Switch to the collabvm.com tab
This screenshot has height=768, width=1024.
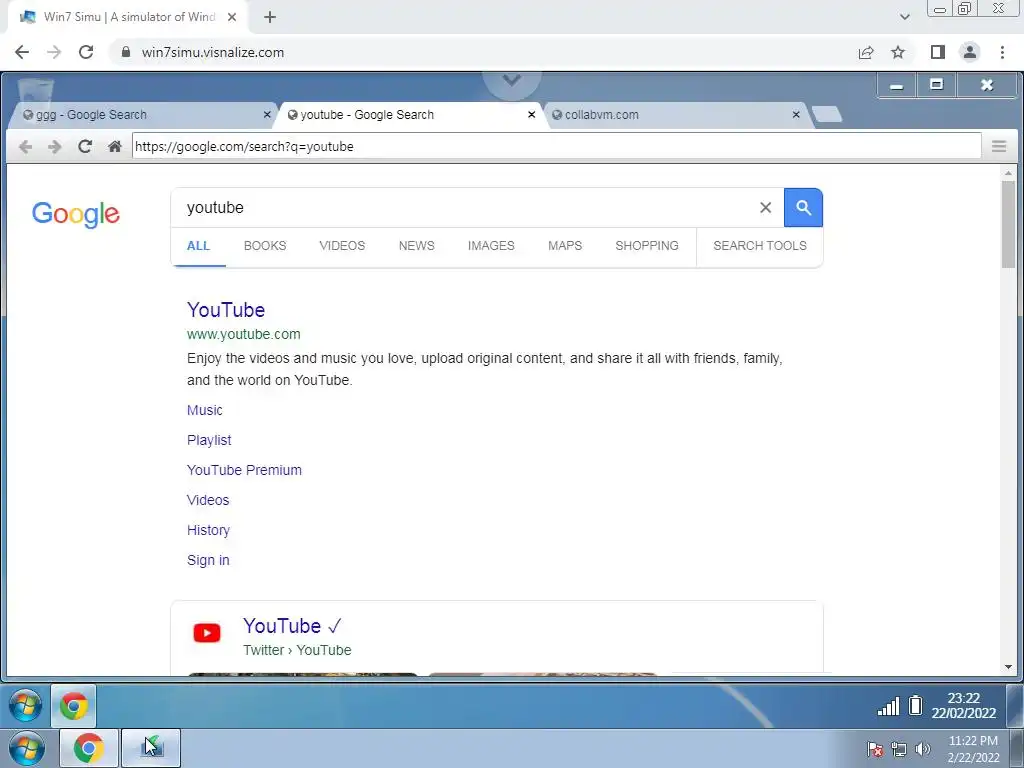(x=676, y=115)
